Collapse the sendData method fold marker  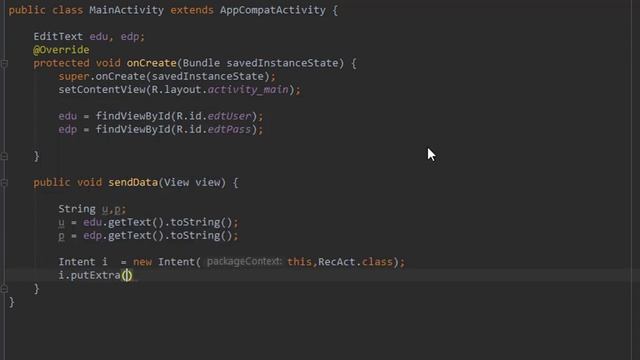tap(4, 183)
